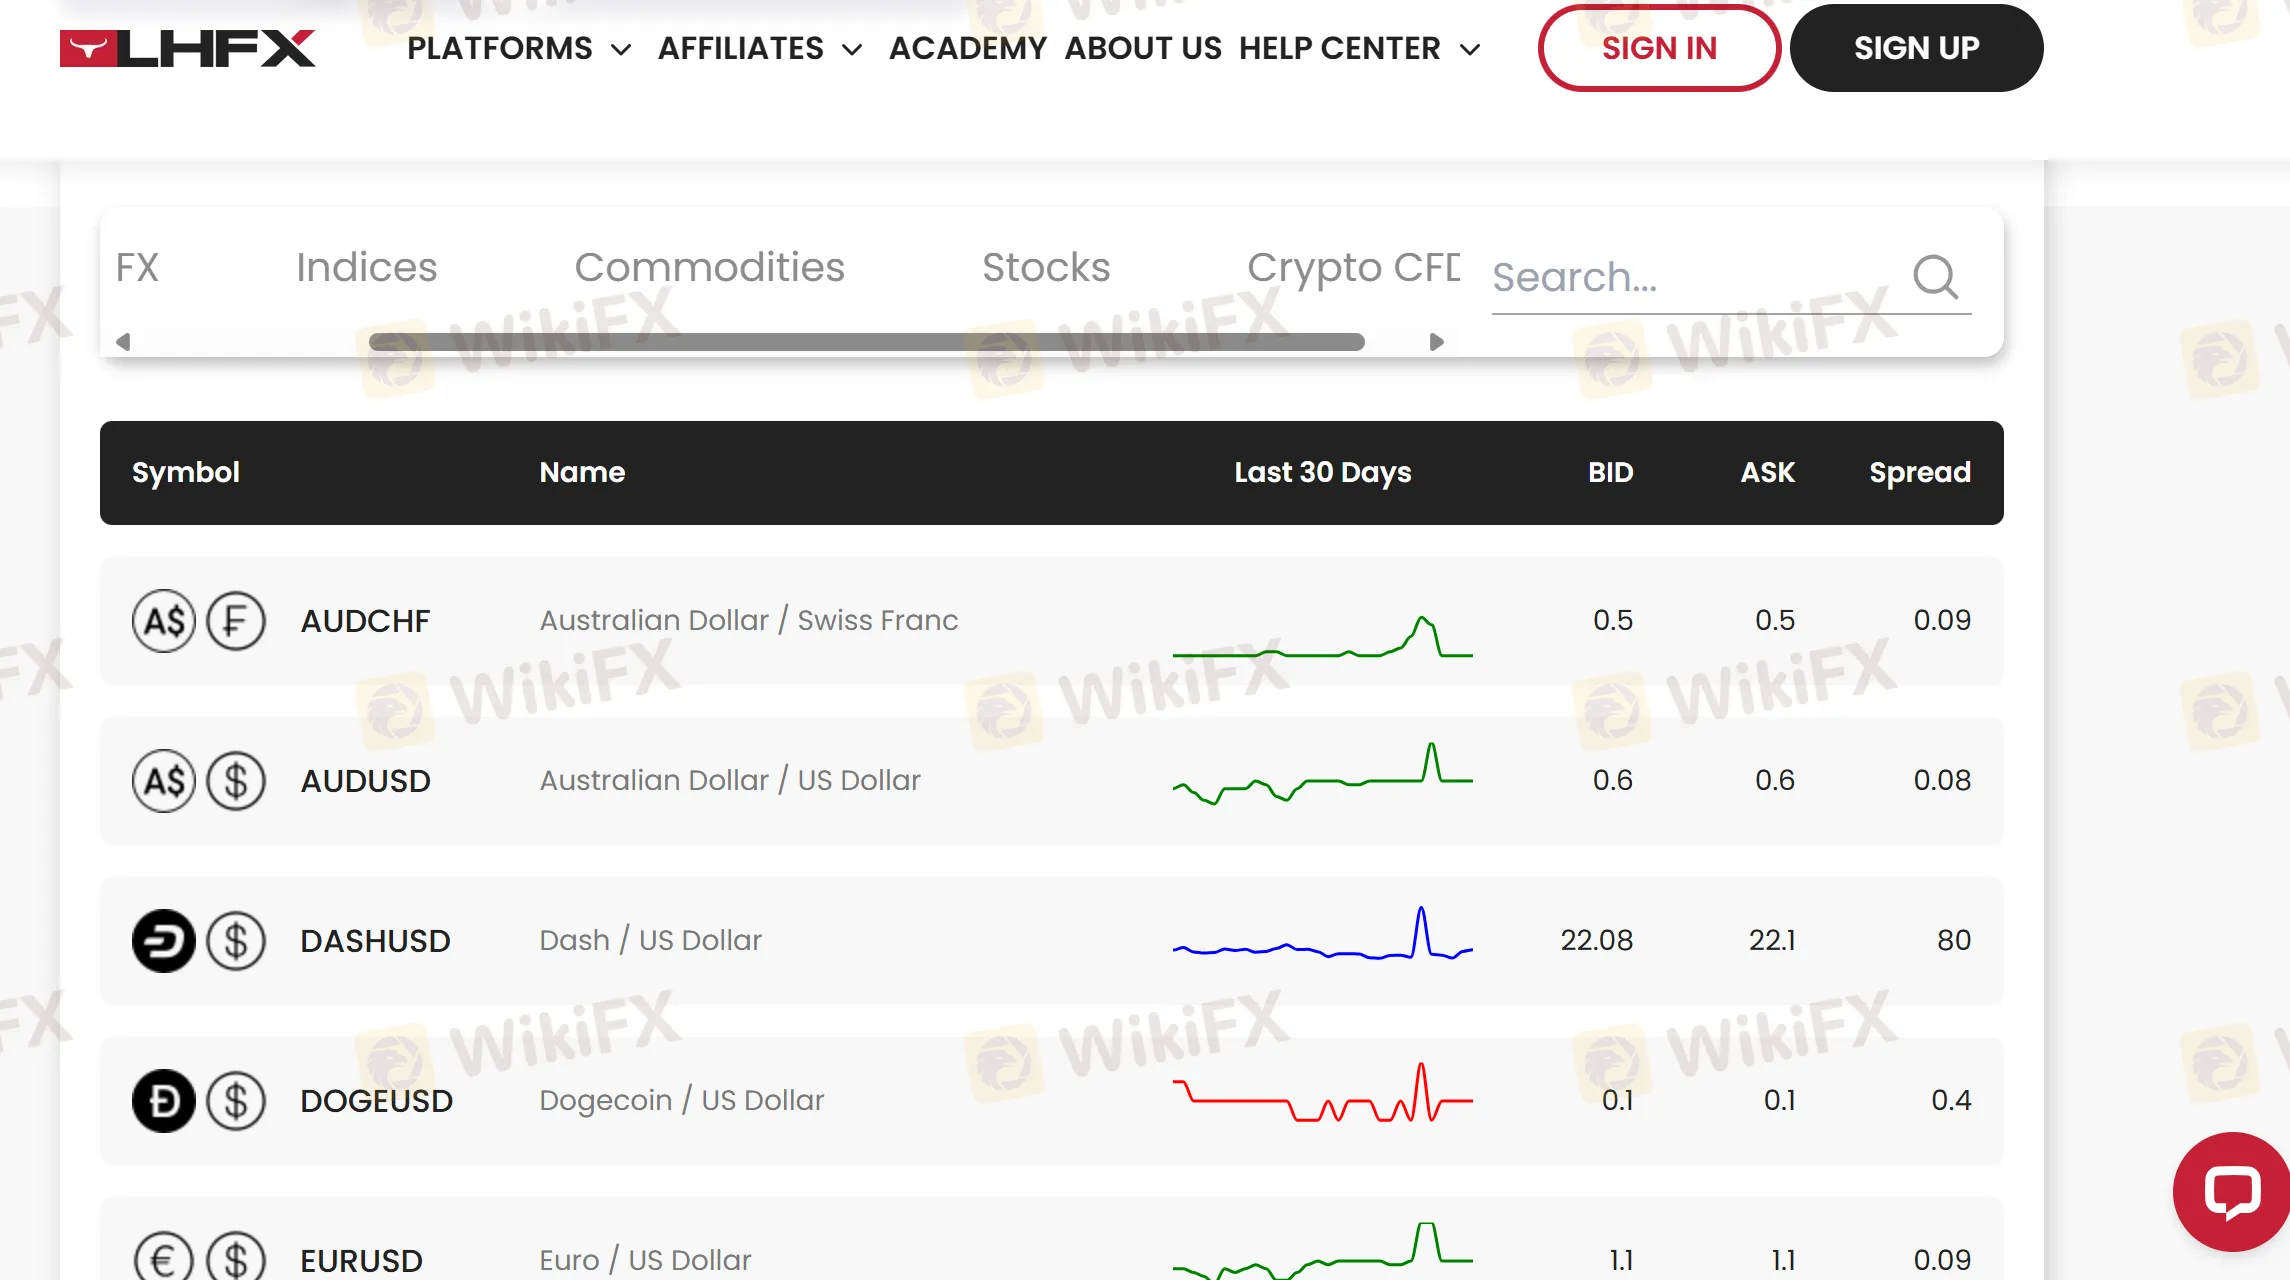The image size is (2290, 1280).
Task: Switch to the Commodities tab
Action: [709, 267]
